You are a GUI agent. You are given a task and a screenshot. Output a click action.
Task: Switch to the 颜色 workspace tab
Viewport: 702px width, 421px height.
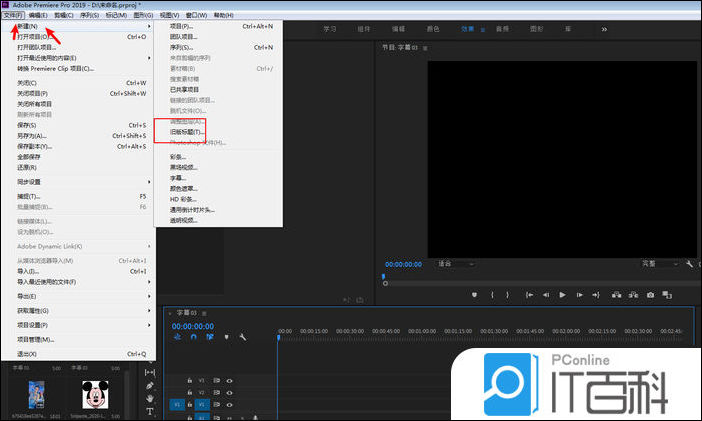pos(432,29)
